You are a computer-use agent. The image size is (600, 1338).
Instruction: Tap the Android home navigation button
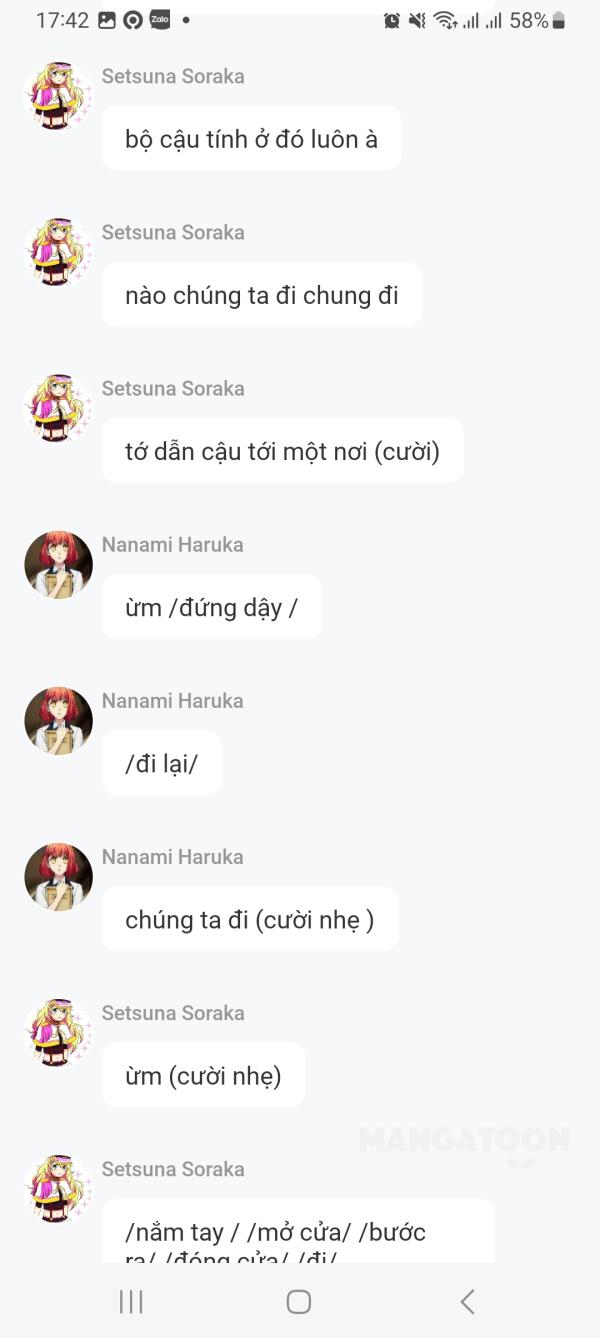click(x=298, y=1301)
